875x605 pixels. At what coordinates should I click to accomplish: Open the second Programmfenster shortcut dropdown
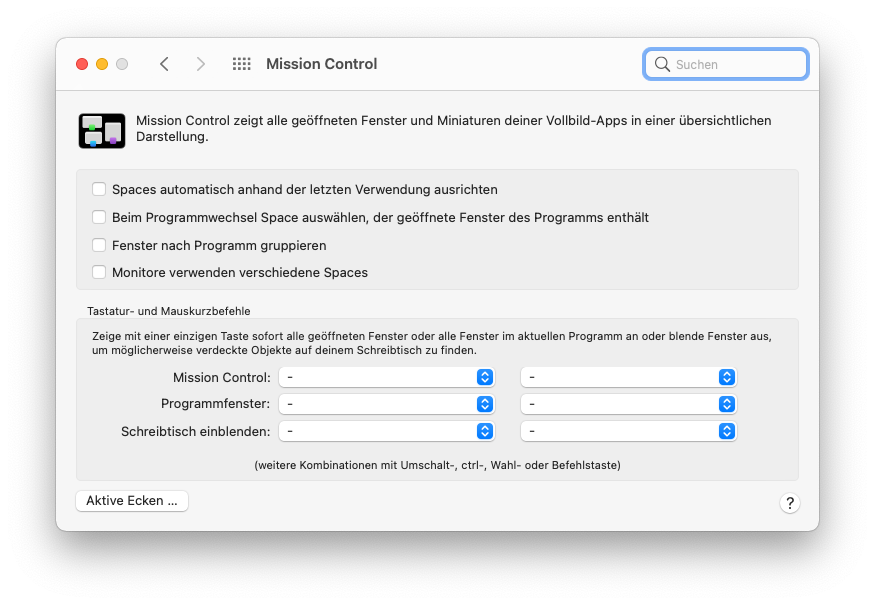click(628, 404)
